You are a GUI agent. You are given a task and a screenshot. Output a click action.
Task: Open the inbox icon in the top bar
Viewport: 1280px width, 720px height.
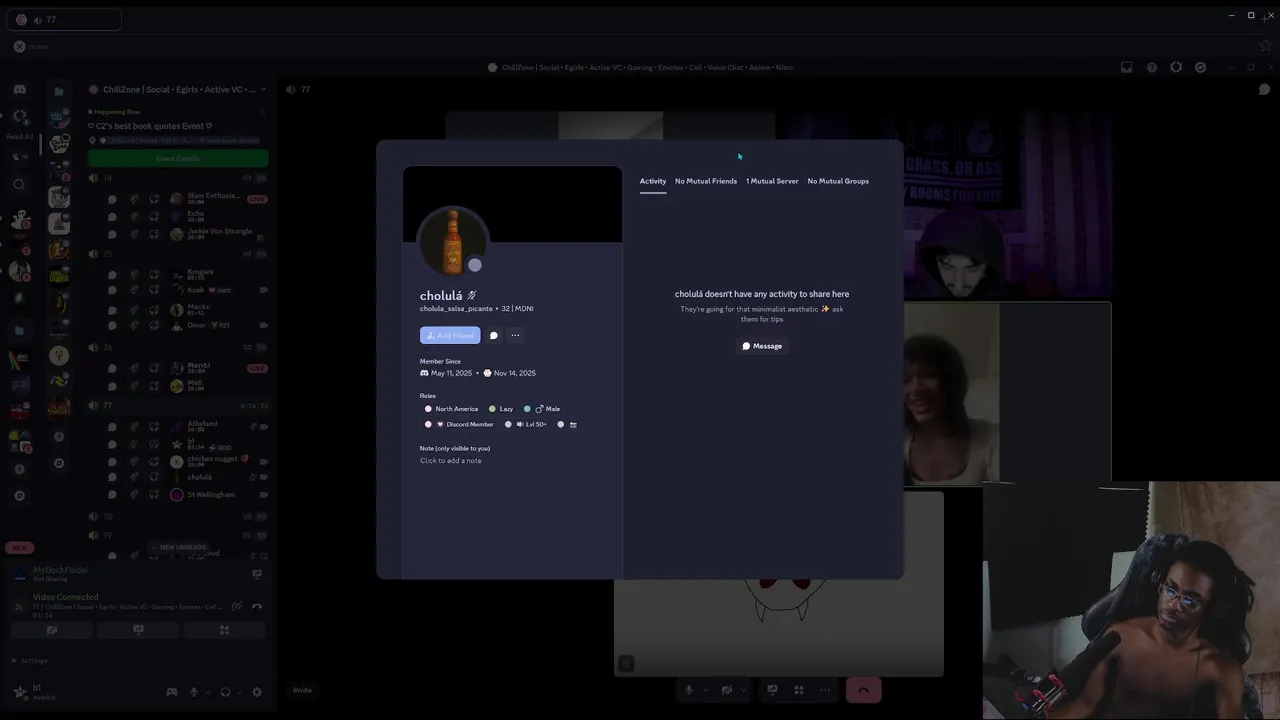pyautogui.click(x=1126, y=68)
